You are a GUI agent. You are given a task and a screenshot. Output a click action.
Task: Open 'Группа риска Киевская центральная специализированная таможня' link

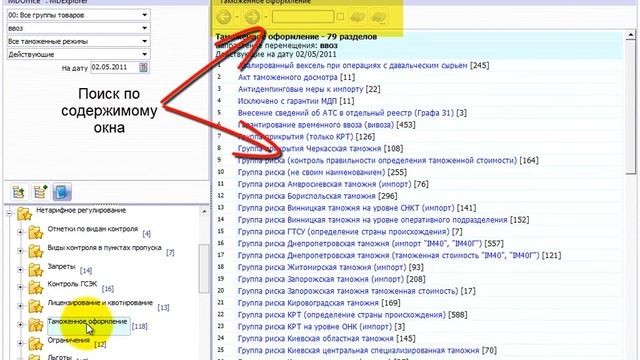tap(358, 350)
